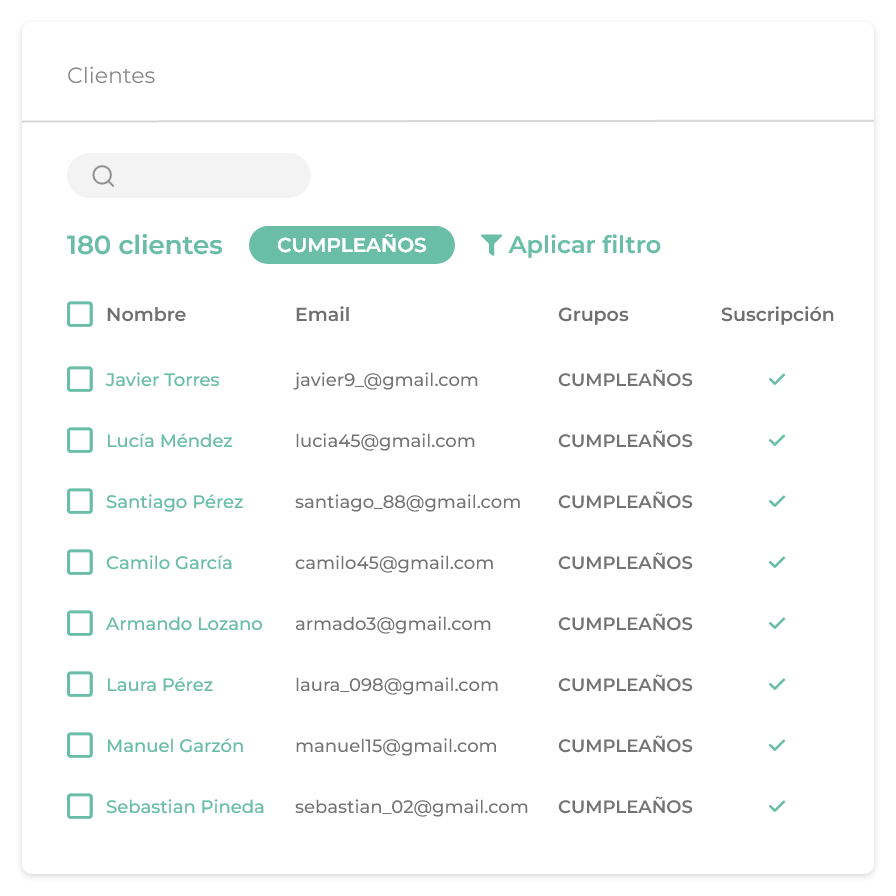Tick the checkbox next to Manuel Garzón
This screenshot has width=896, height=896.
[x=80, y=746]
